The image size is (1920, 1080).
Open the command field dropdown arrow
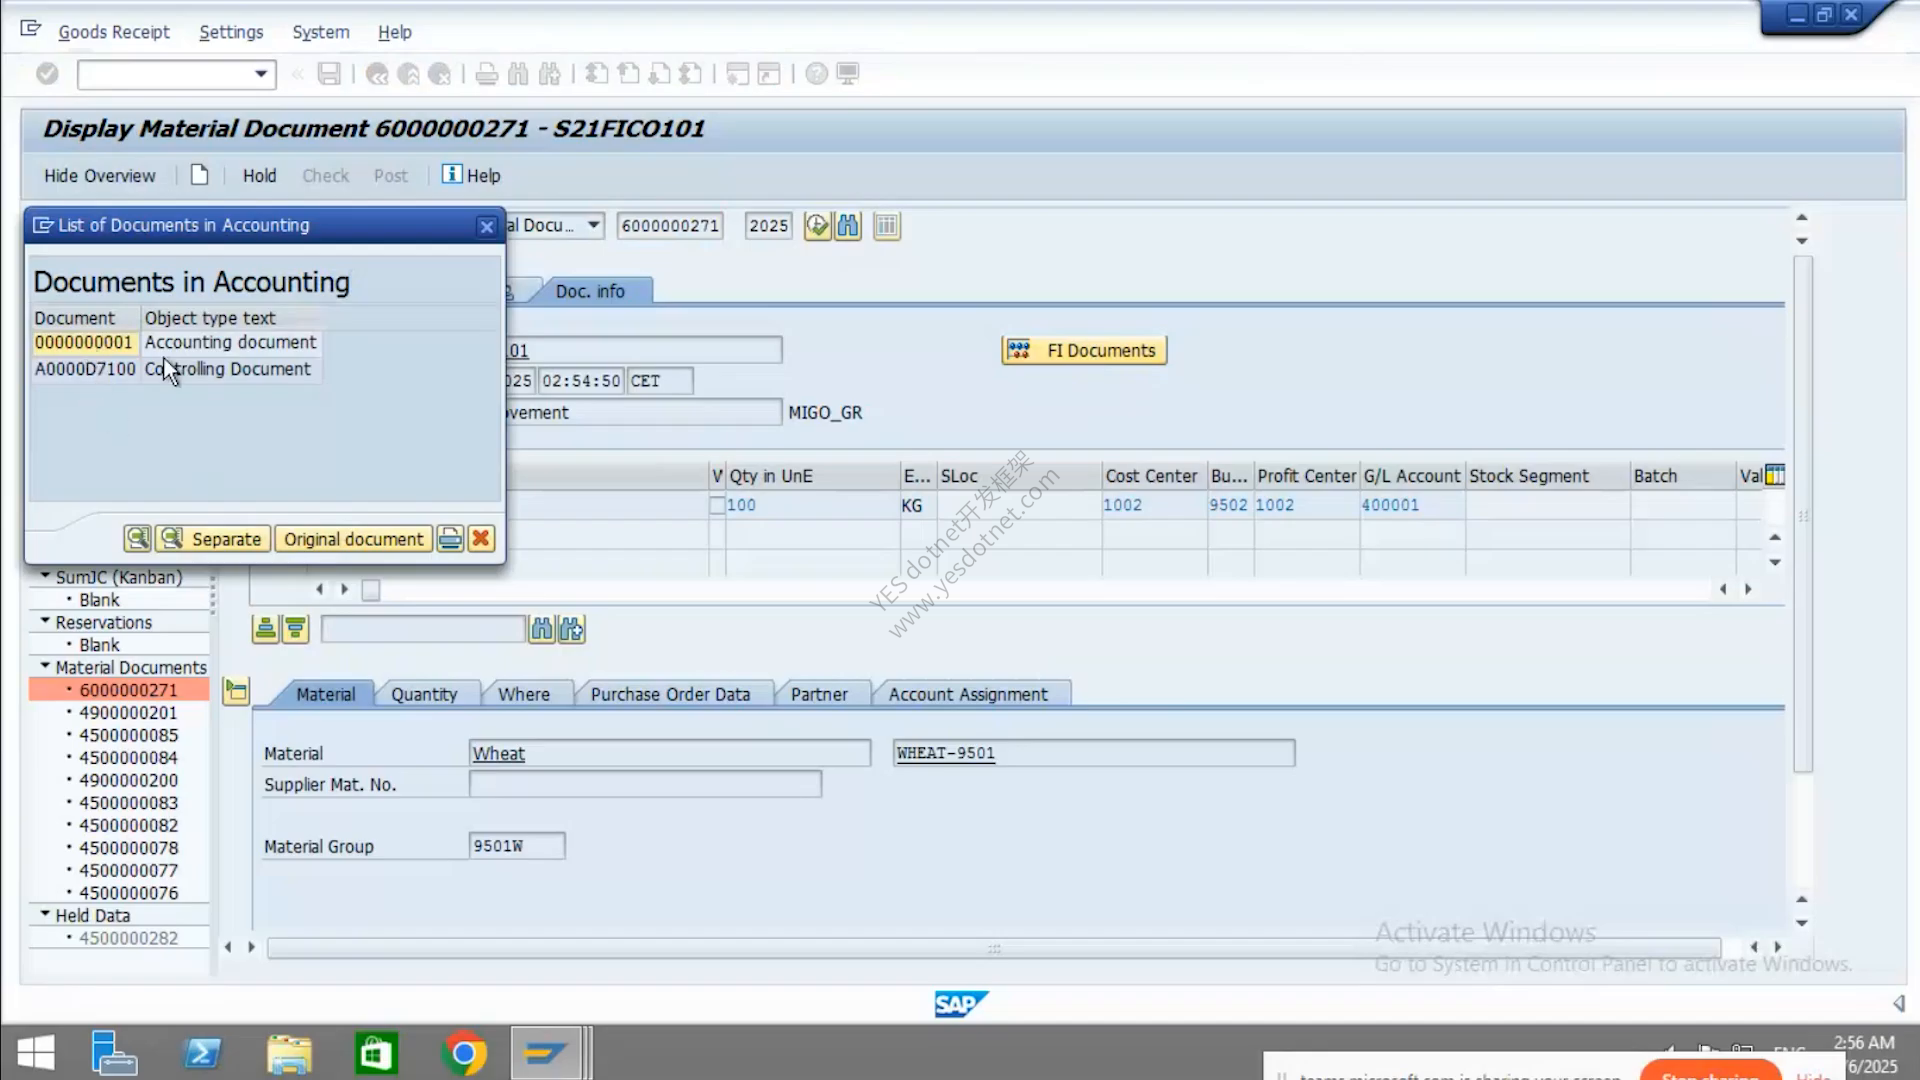[261, 74]
